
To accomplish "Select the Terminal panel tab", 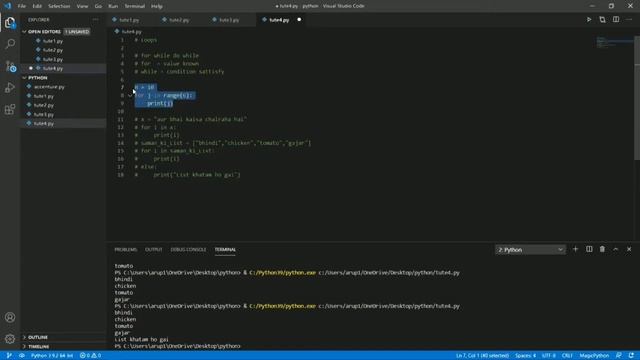I will point(225,249).
